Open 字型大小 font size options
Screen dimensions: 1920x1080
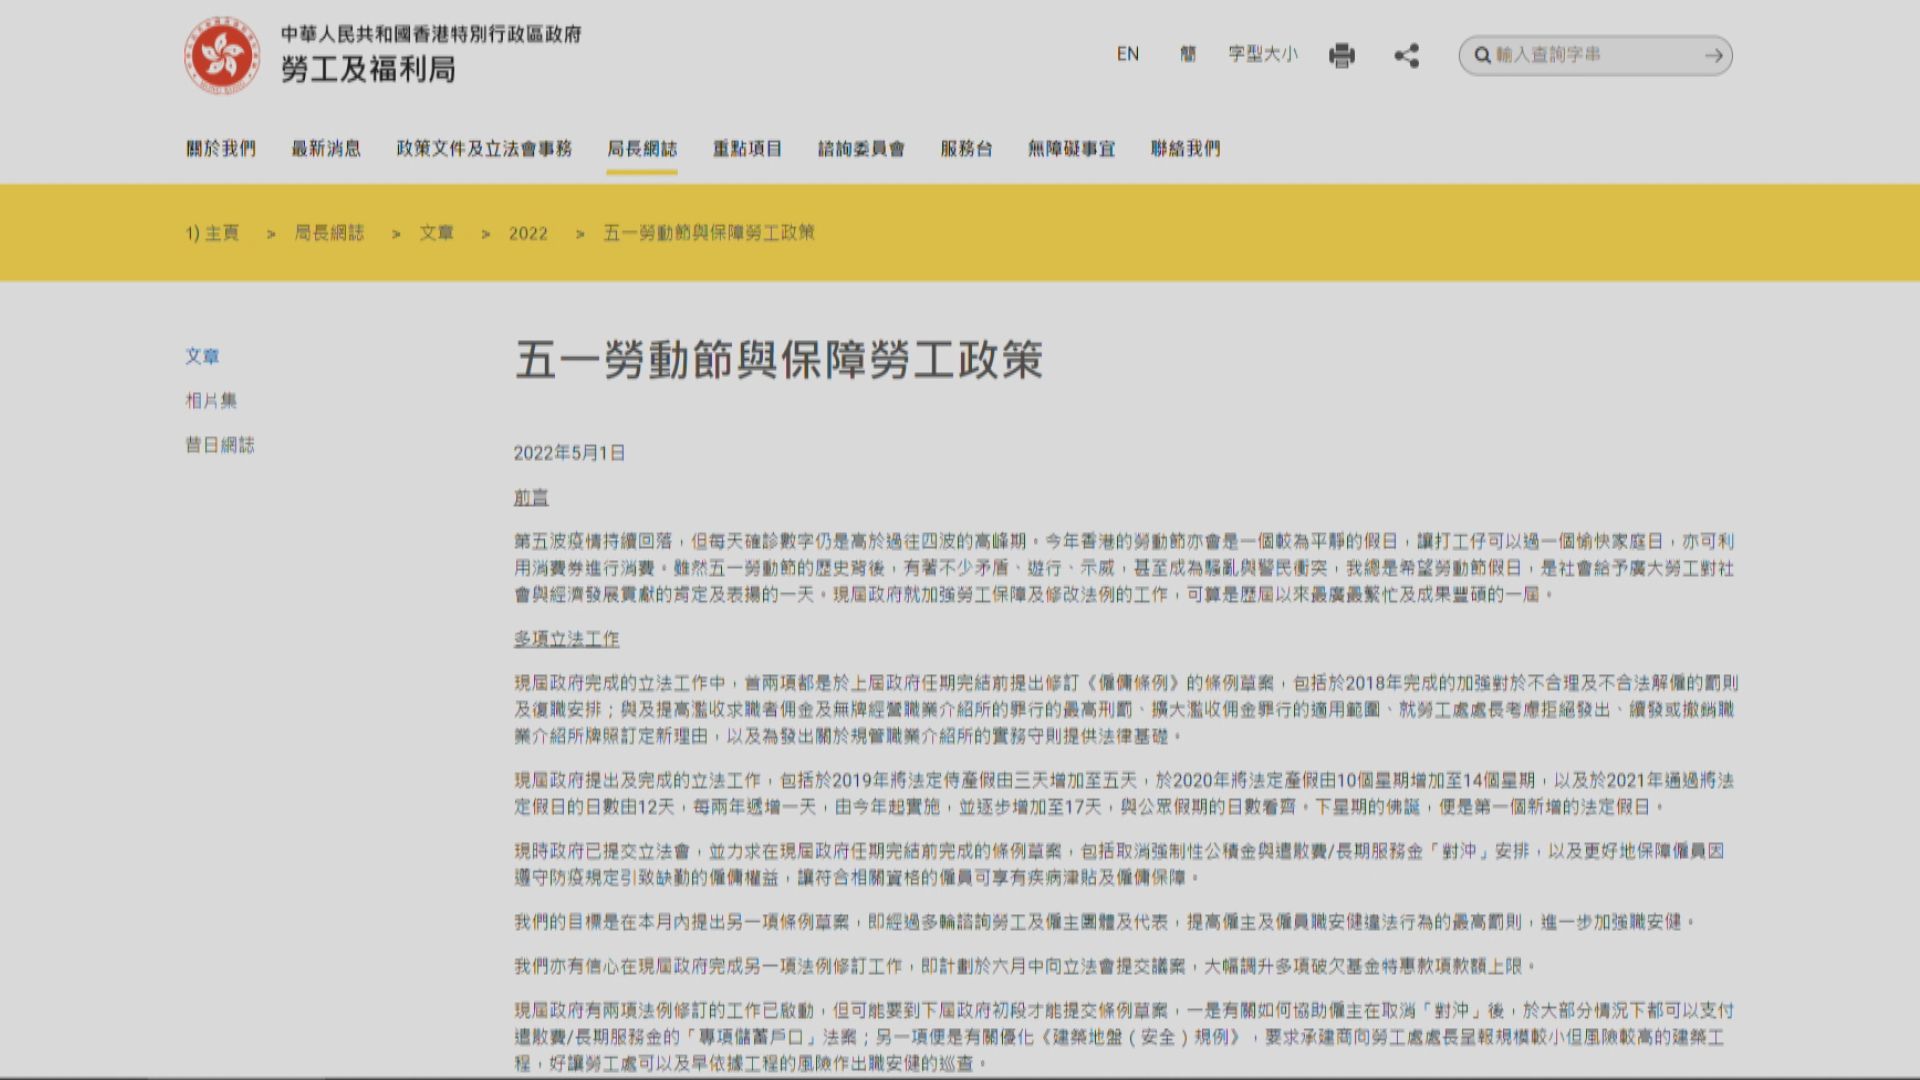click(1262, 55)
